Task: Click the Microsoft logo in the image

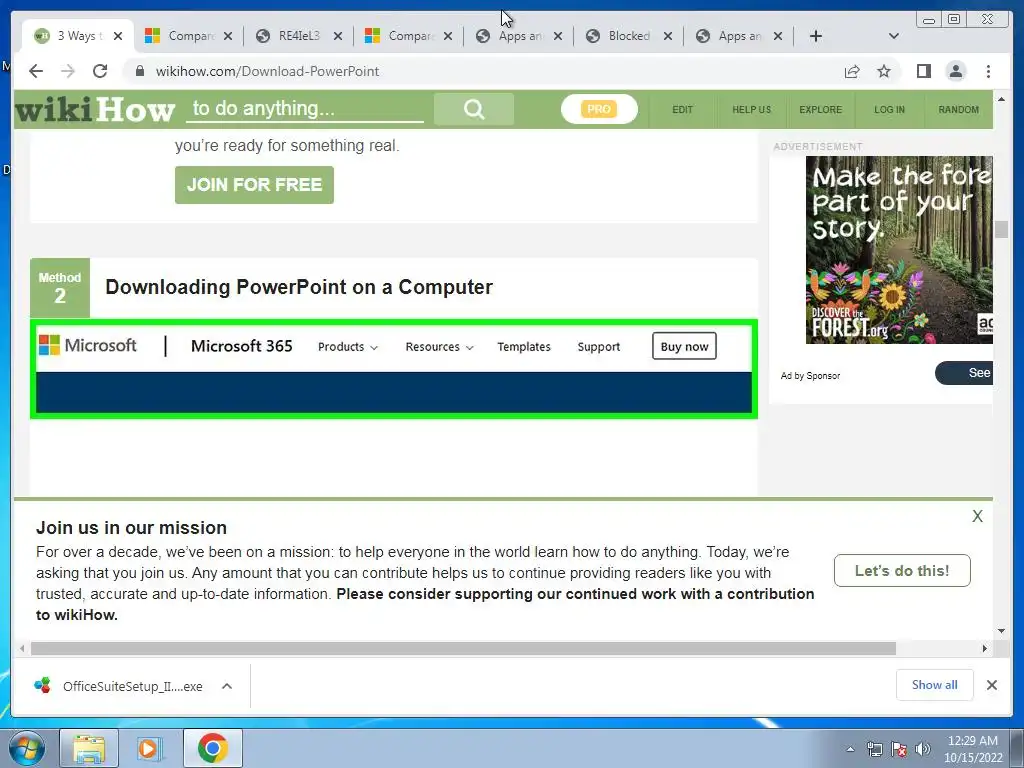Action: click(x=88, y=345)
